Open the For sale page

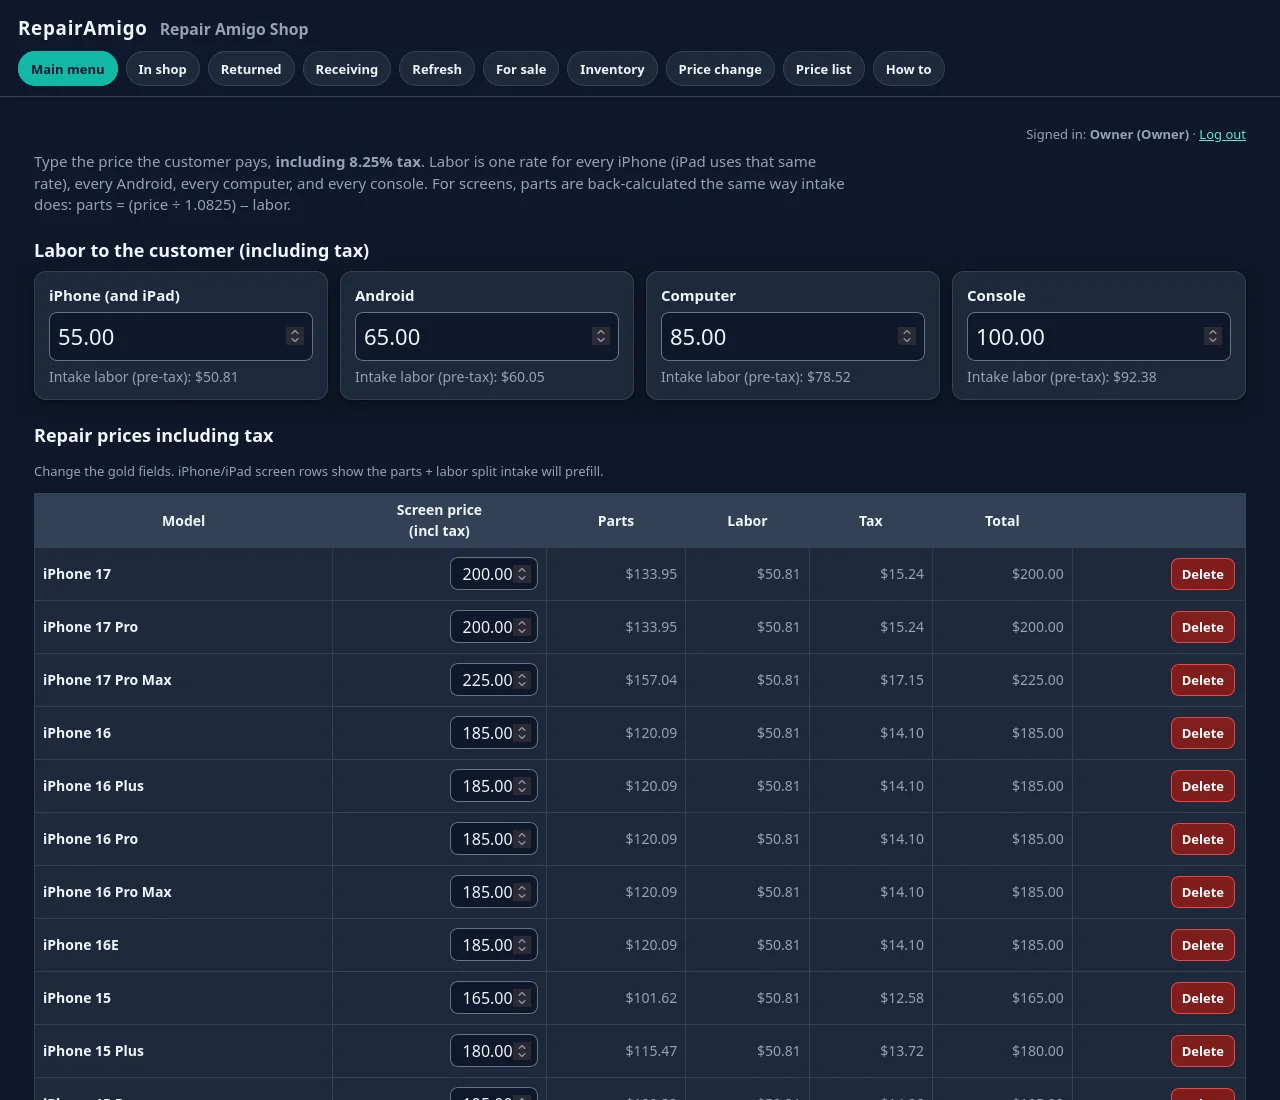pos(521,69)
